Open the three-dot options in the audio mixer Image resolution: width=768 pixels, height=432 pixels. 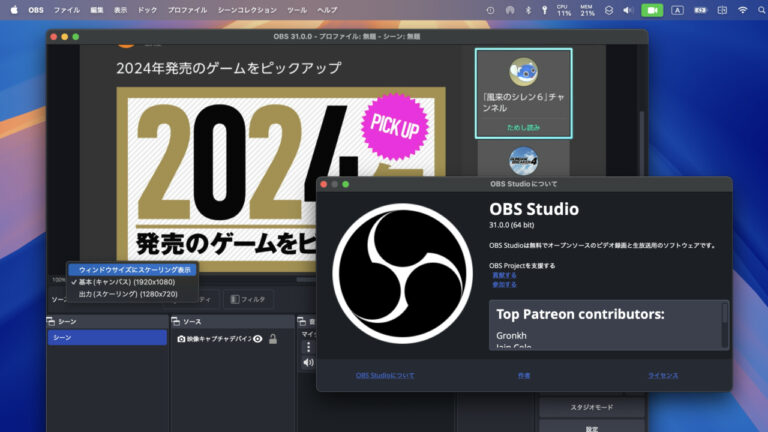tap(308, 347)
